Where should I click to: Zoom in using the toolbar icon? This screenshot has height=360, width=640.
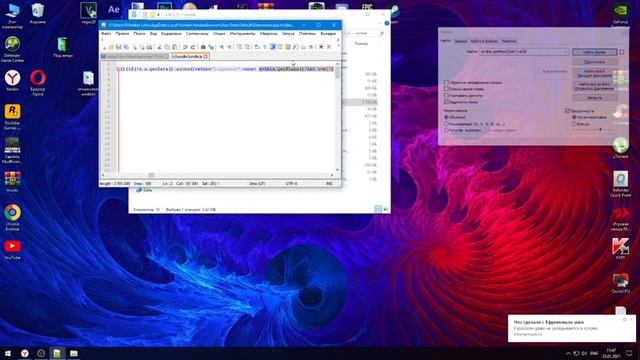222,47
